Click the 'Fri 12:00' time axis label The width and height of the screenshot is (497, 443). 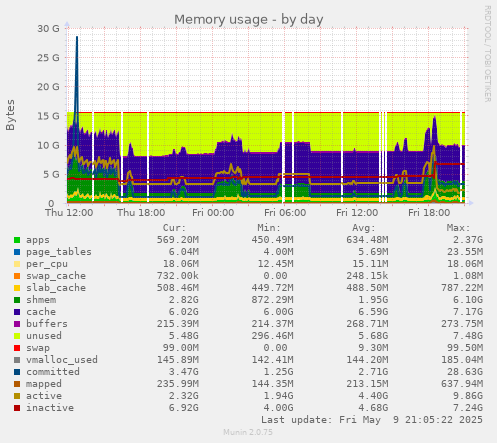tap(357, 213)
